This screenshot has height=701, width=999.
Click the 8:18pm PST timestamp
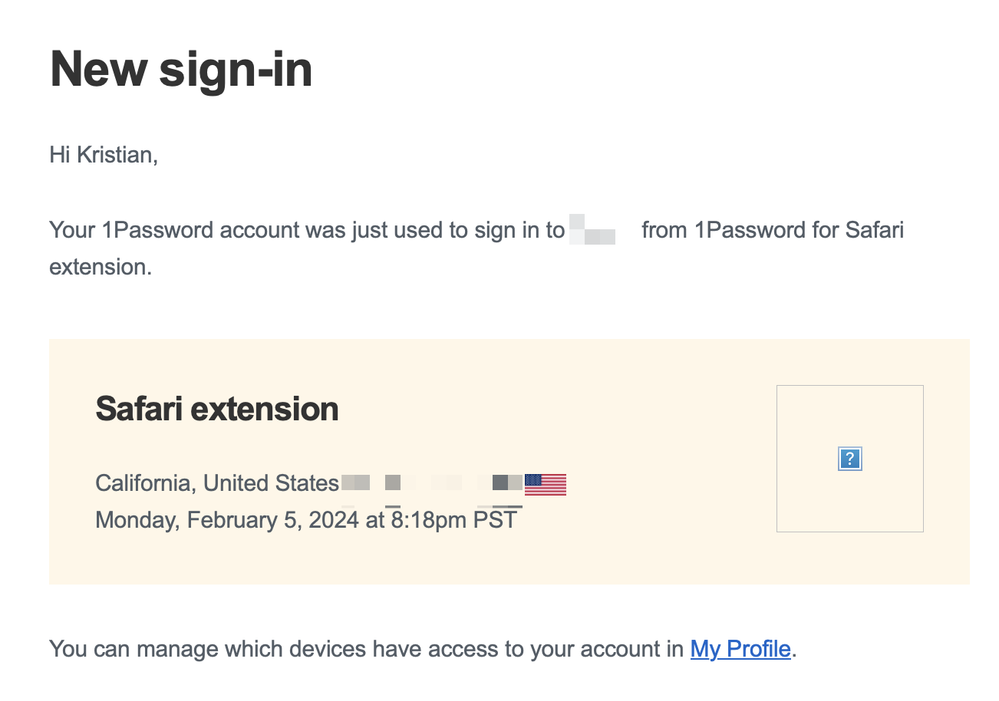(454, 520)
